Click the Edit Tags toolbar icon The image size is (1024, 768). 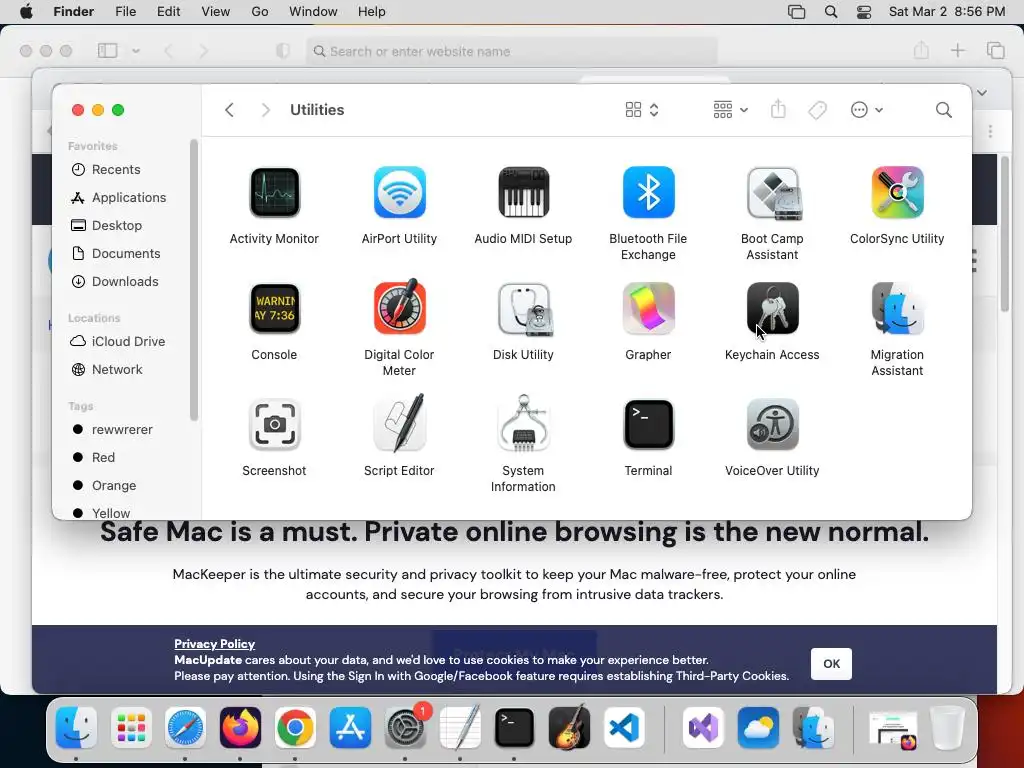(817, 110)
